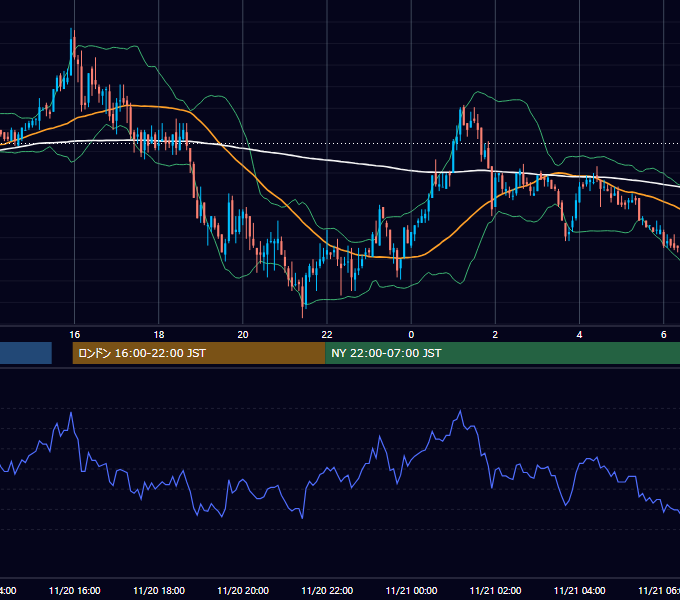Image resolution: width=680 pixels, height=600 pixels.
Task: Select the ロンドン 16:00-22:00 JST session bar
Action: coord(199,353)
